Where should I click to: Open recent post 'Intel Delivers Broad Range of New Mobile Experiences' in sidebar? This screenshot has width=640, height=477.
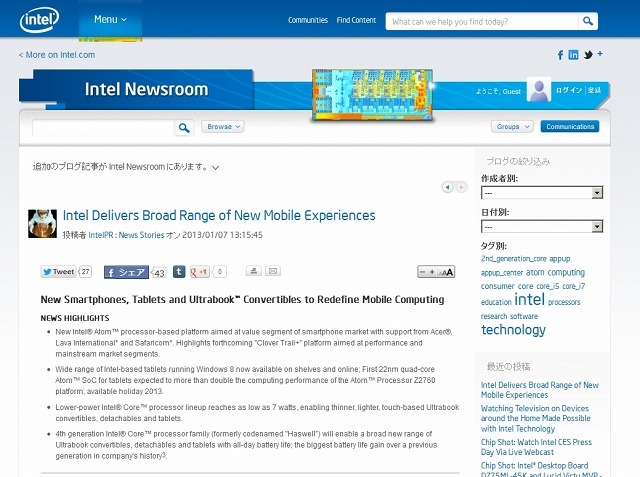click(x=540, y=390)
